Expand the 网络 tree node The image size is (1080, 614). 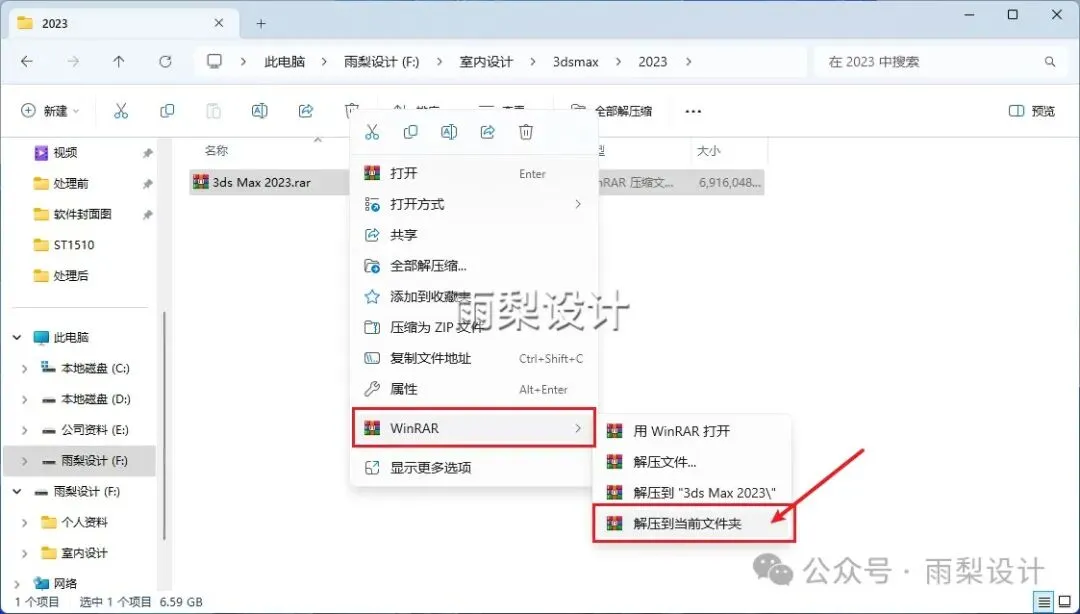point(17,584)
